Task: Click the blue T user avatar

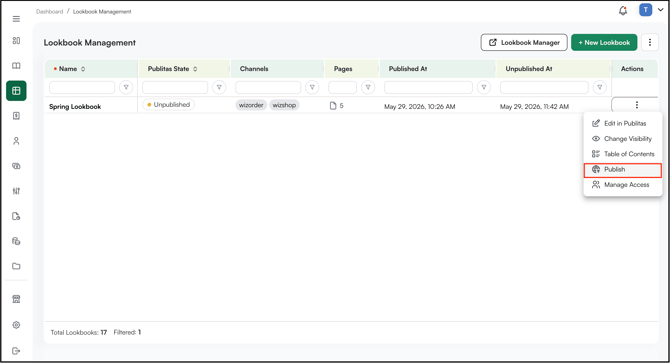Action: [645, 10]
